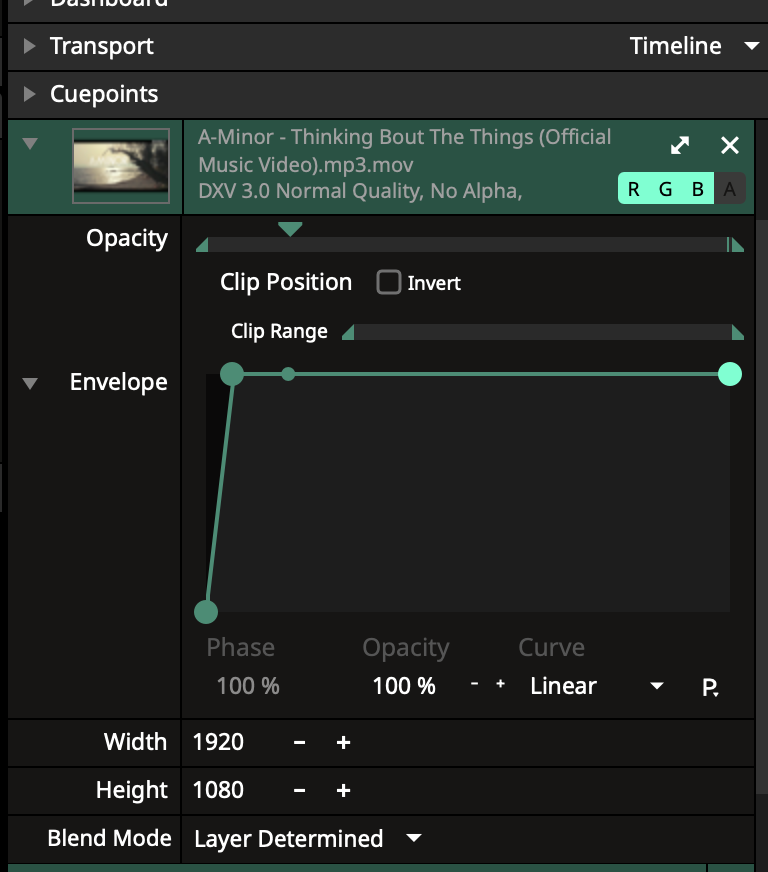Click the Width value field 1920
This screenshot has width=768, height=872.
219,742
